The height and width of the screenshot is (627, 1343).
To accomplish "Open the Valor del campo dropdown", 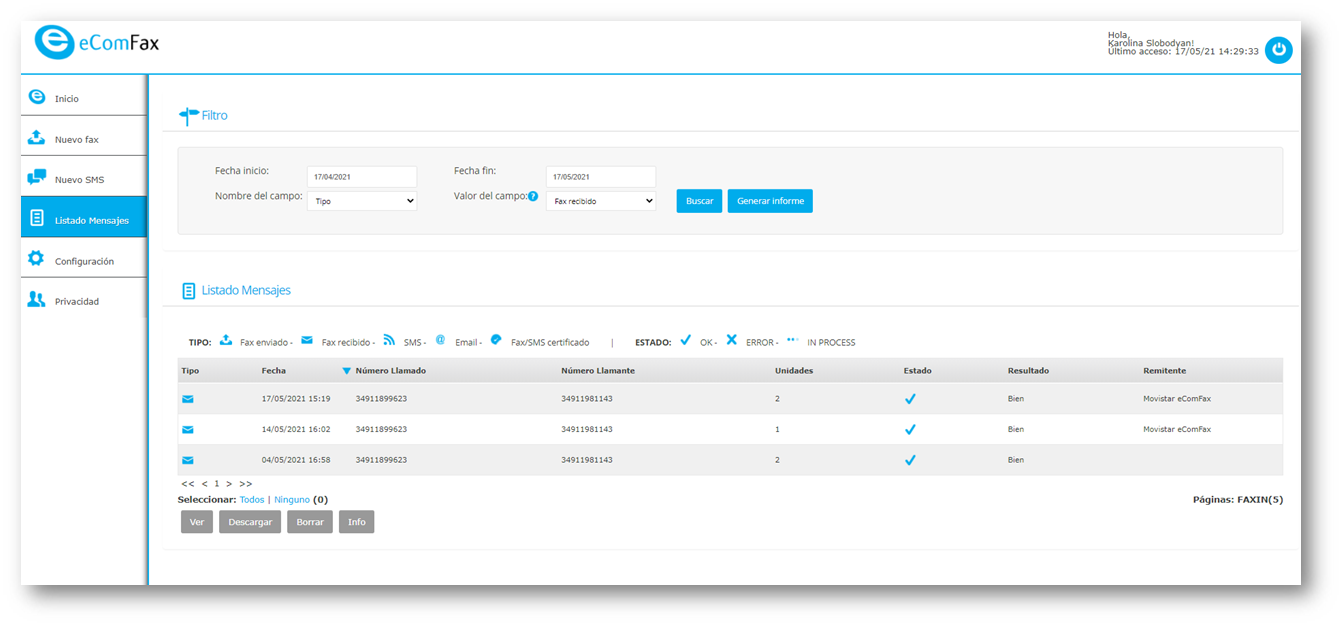I will 601,201.
